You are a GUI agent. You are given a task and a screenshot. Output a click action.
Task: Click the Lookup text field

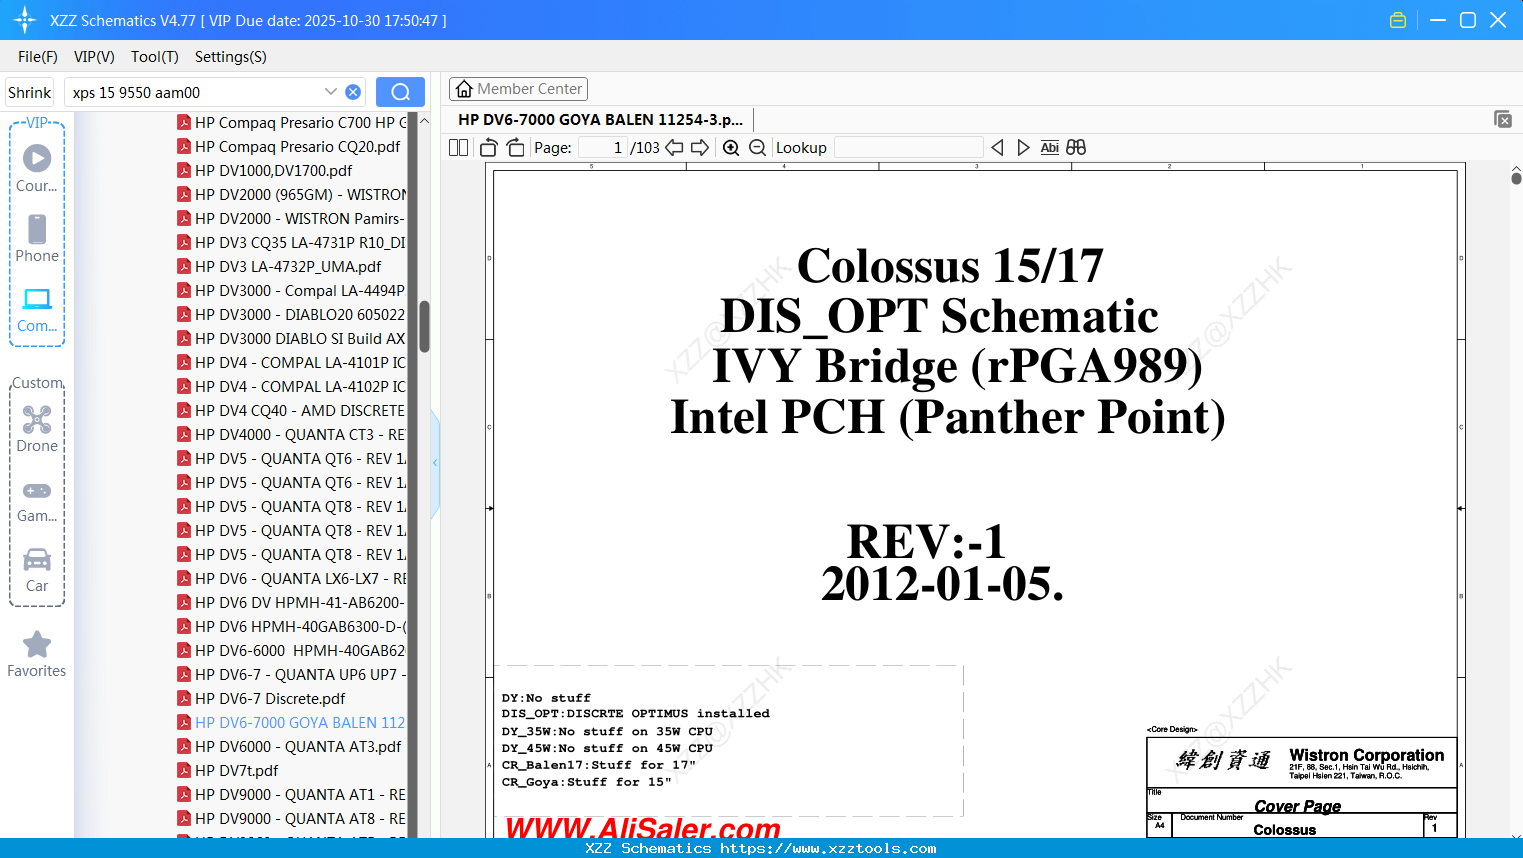[x=908, y=147]
